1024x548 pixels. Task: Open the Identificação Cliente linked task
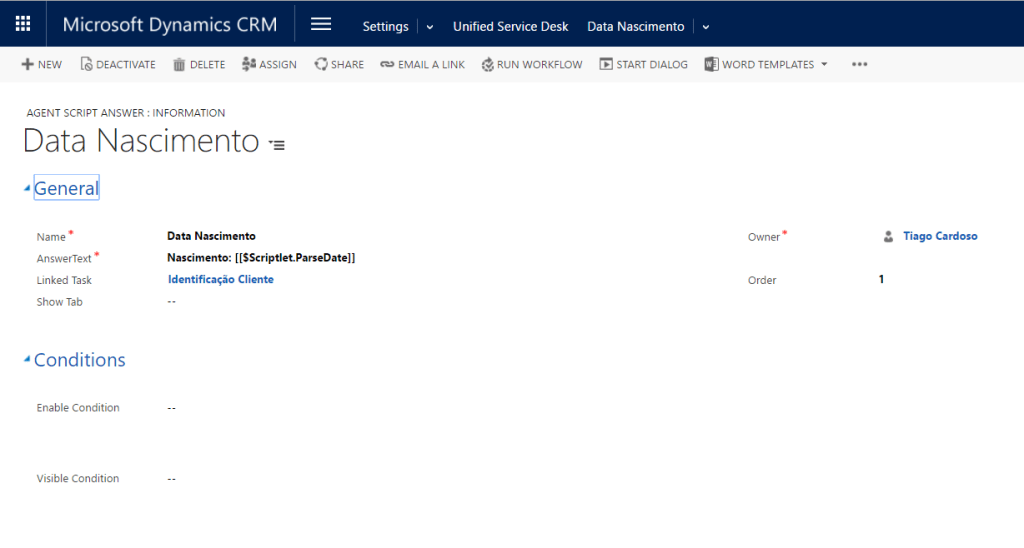point(220,280)
